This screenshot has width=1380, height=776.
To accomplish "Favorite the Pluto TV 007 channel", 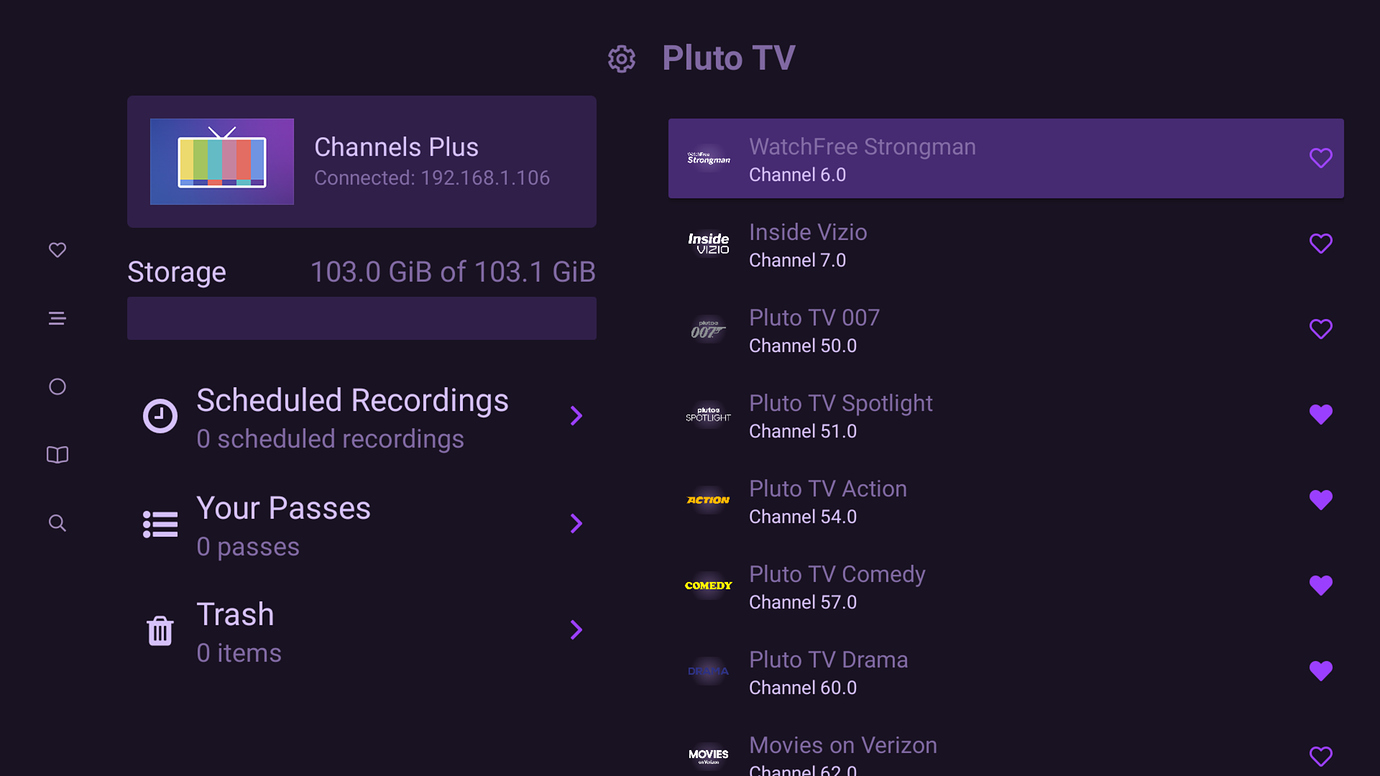I will (1321, 328).
